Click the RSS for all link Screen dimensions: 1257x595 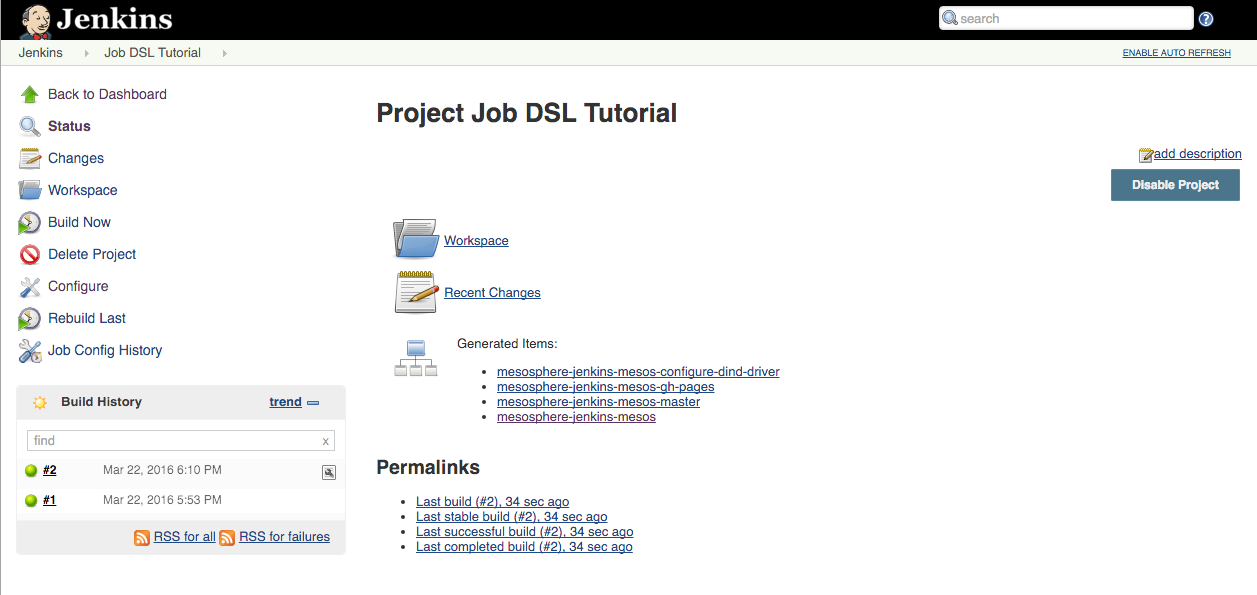tap(184, 537)
